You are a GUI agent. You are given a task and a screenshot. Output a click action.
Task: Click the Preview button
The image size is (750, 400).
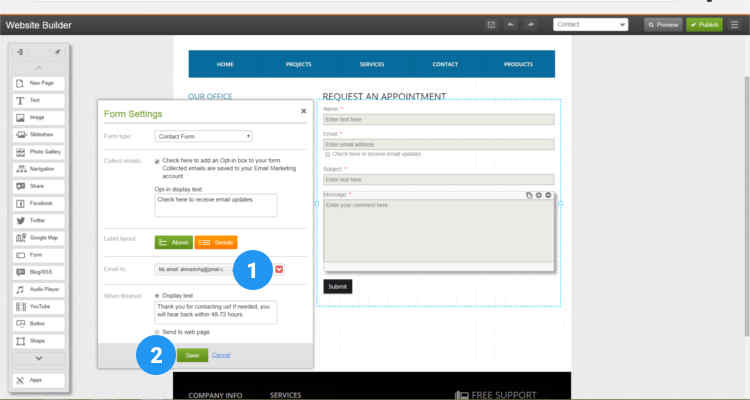coord(663,25)
